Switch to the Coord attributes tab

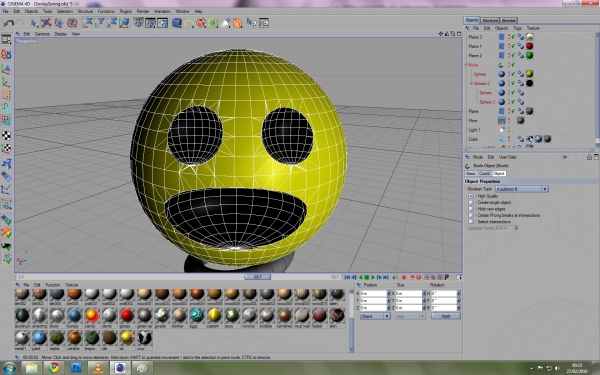tap(484, 173)
